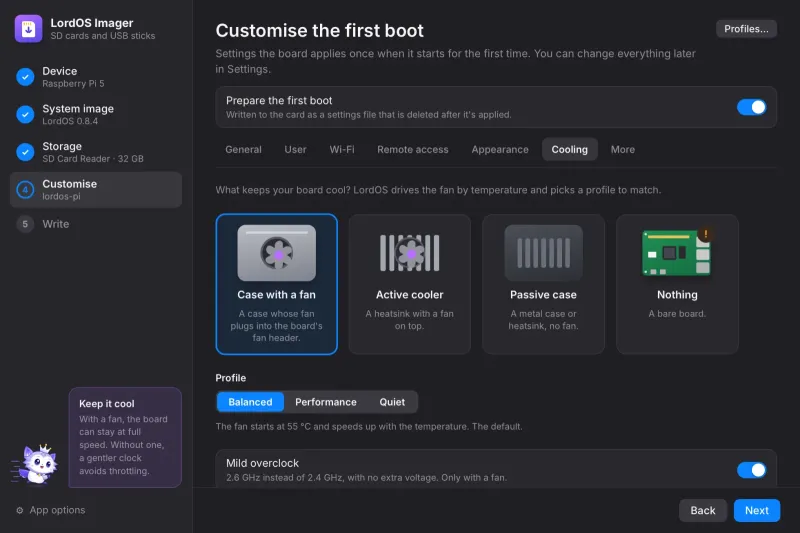800x533 pixels.
Task: Click the Write step number 5 icon
Action: pos(25,224)
